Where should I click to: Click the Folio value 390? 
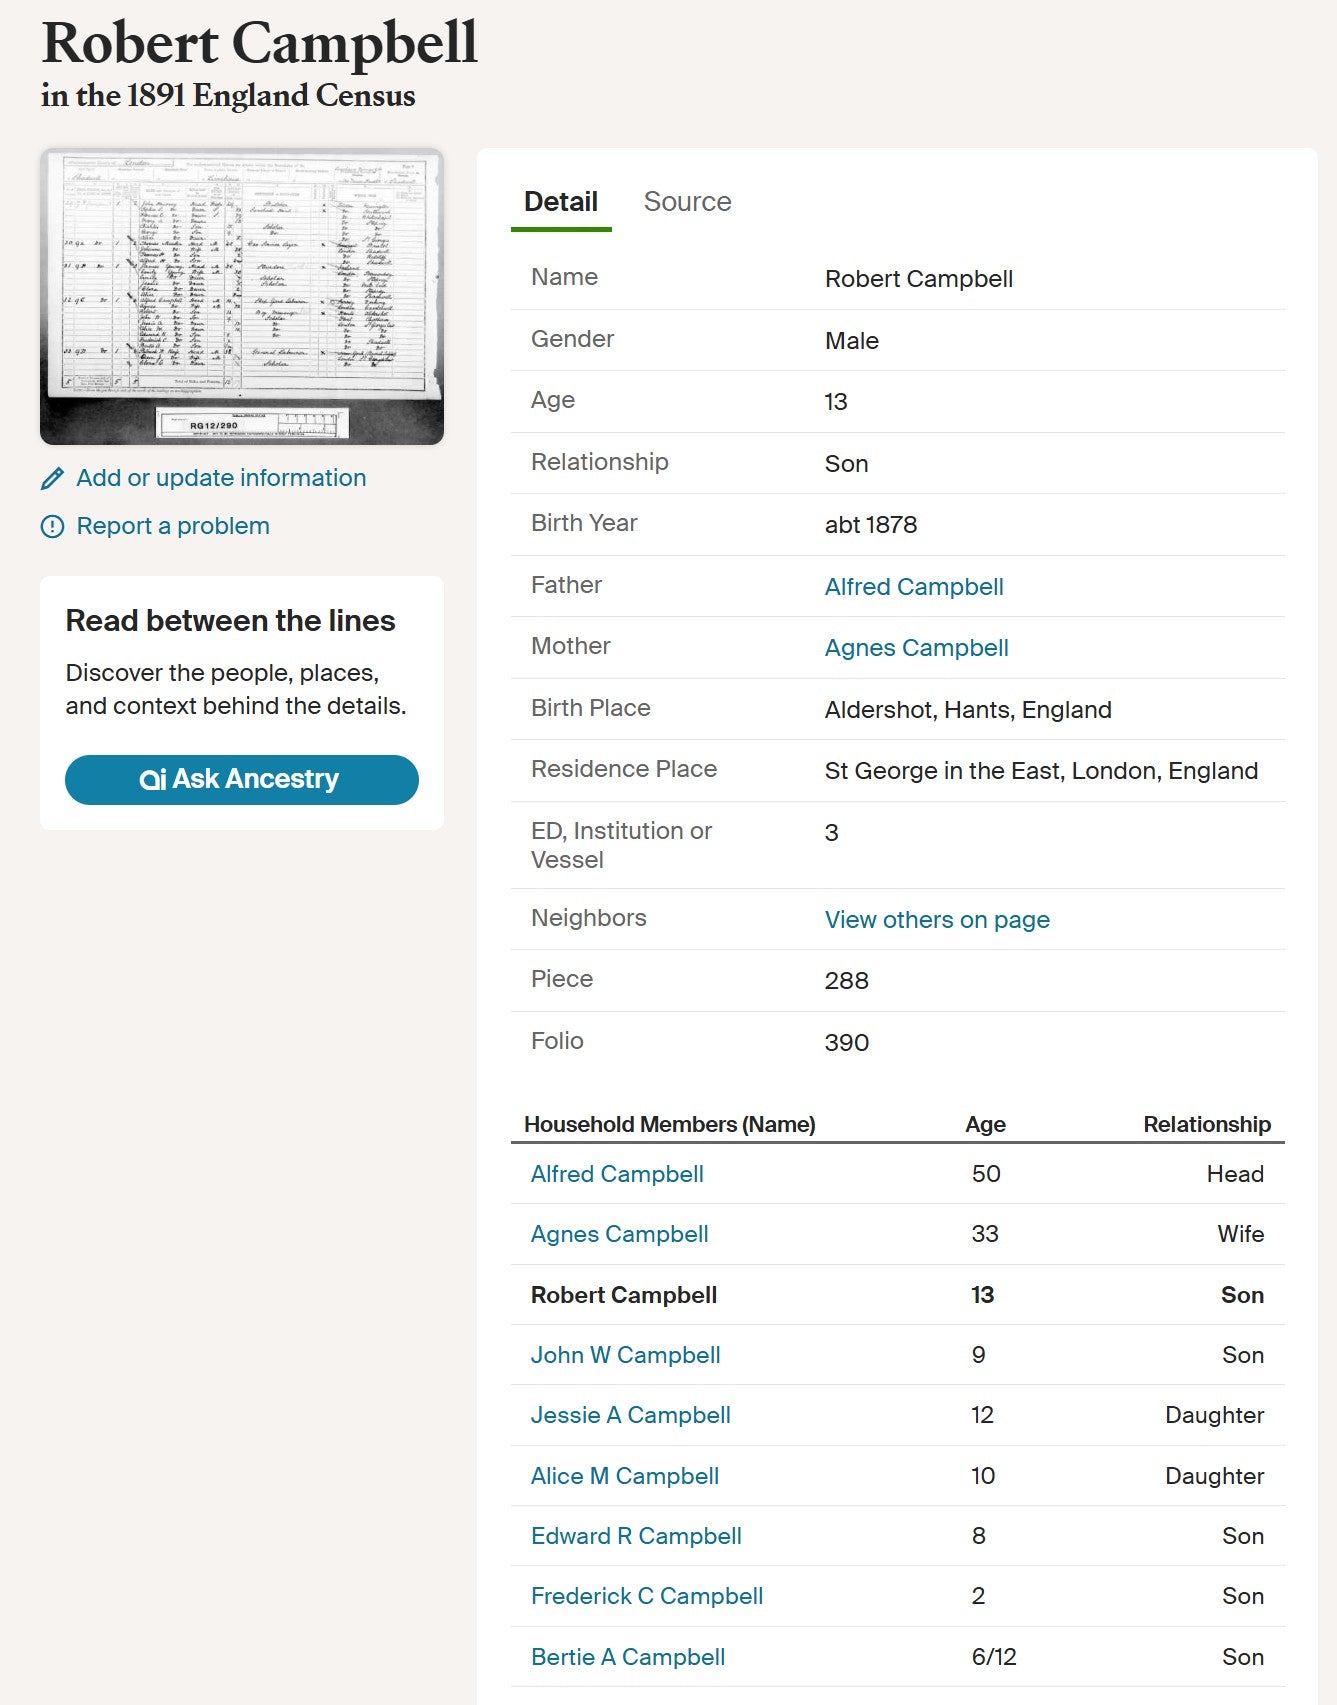847,1043
